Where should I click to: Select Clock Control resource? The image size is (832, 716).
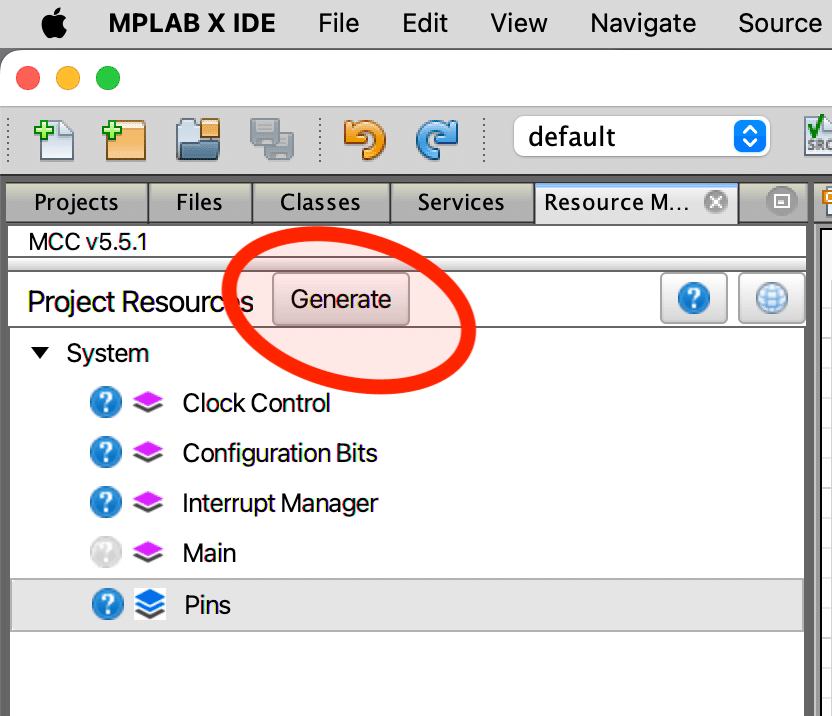pyautogui.click(x=256, y=403)
